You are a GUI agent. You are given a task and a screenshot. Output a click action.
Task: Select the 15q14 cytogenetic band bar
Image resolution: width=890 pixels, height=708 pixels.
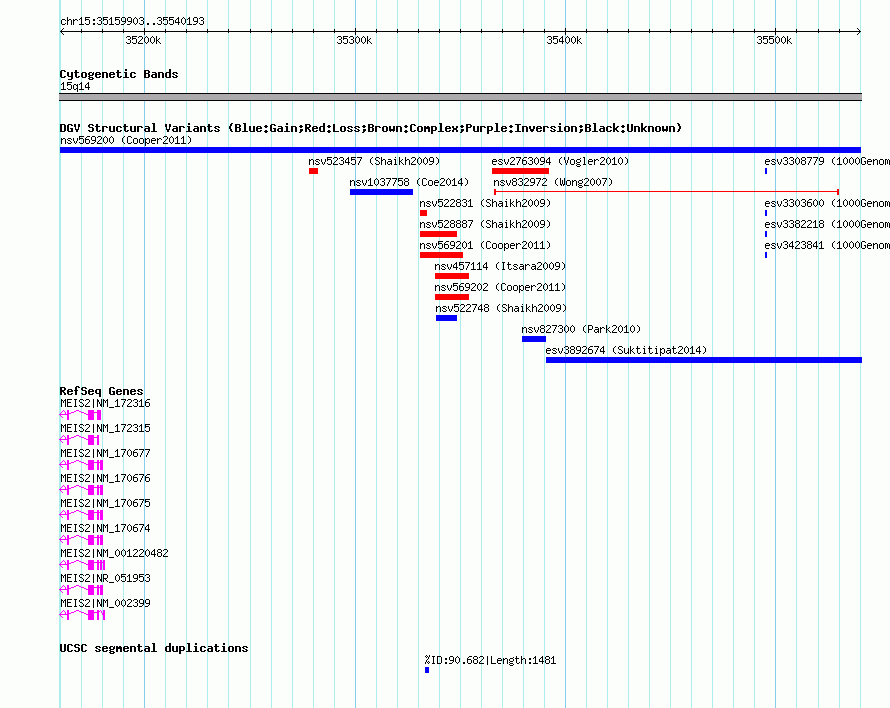pos(460,97)
